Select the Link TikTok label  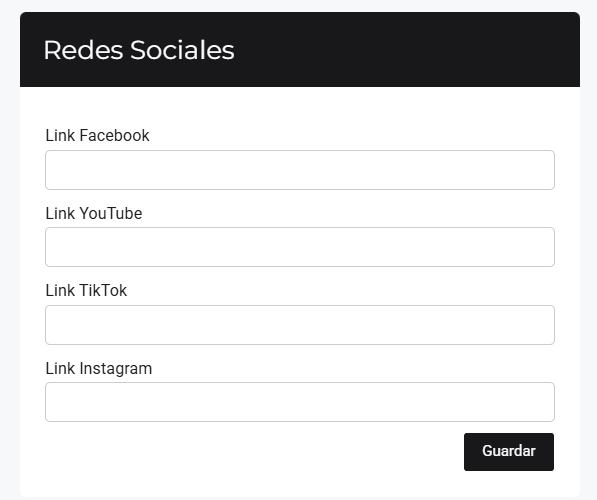[x=86, y=291]
